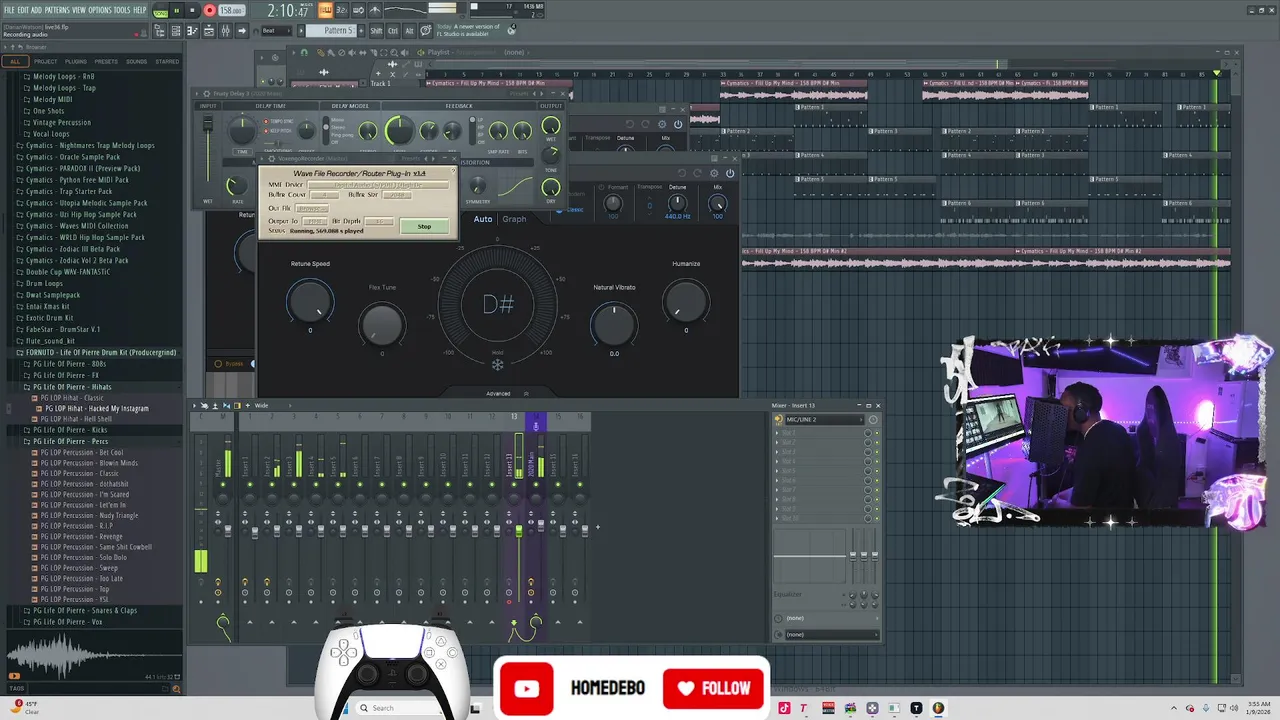This screenshot has height=720, width=1280.
Task: Click the Fruity Delay INPUT wet slider
Action: click(x=208, y=124)
